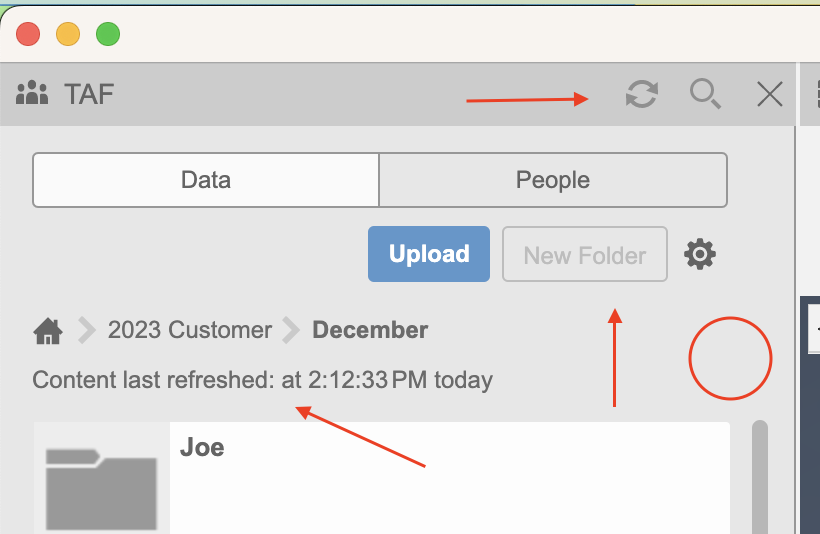Click the vertical scrollbar of file list

[760, 475]
